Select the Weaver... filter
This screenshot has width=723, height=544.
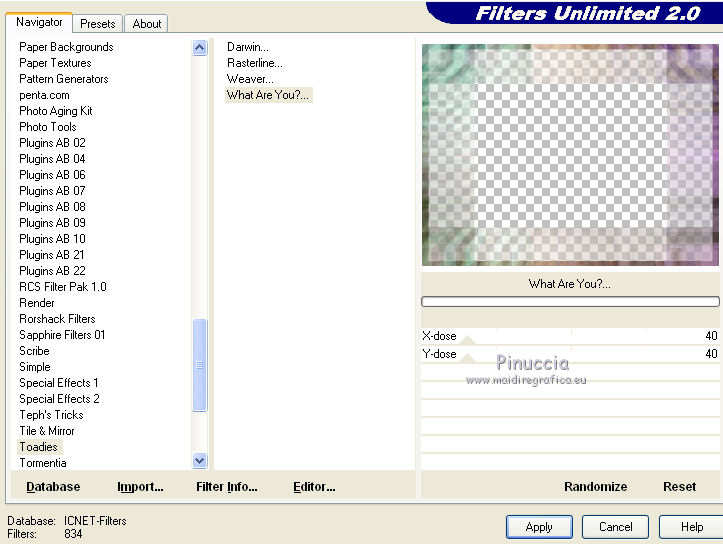250,79
